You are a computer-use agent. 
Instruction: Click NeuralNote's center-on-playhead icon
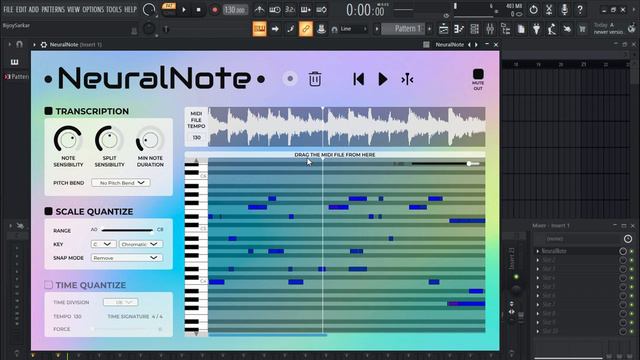407,79
